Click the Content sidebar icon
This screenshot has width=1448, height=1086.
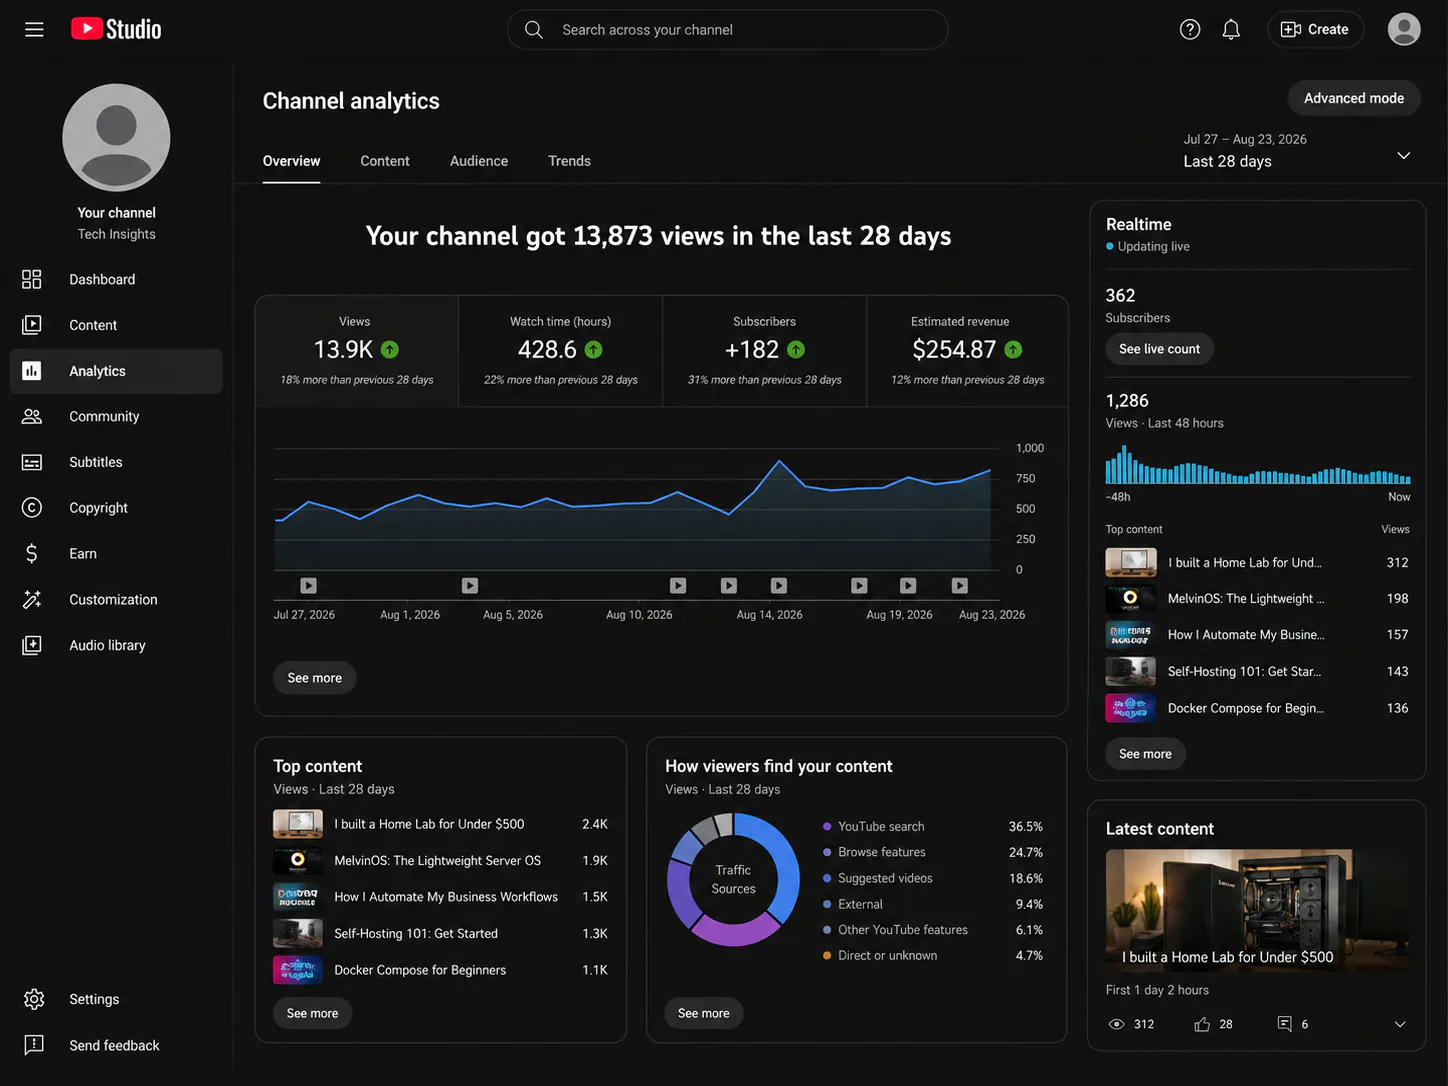[x=32, y=325]
